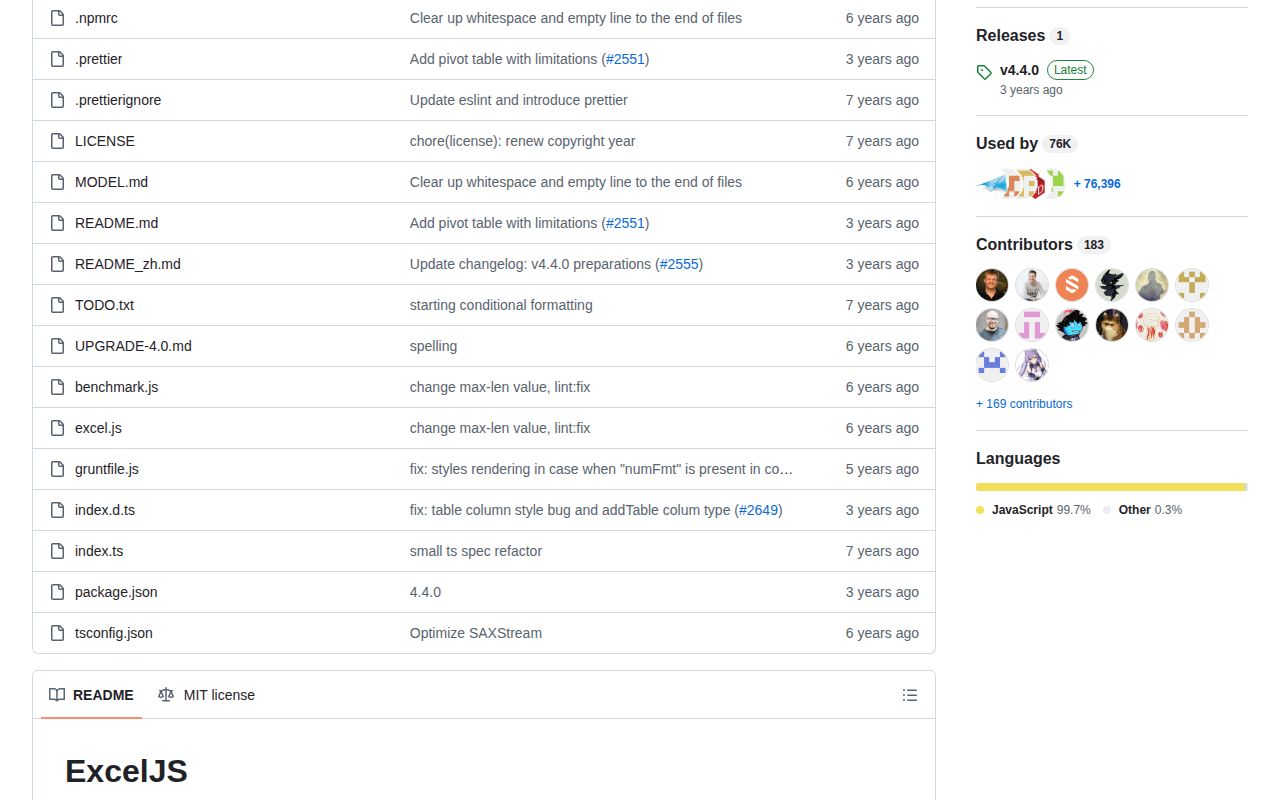The height and width of the screenshot is (800, 1280).
Task: Click the file icon beside benchmark.js
Action: coord(58,387)
